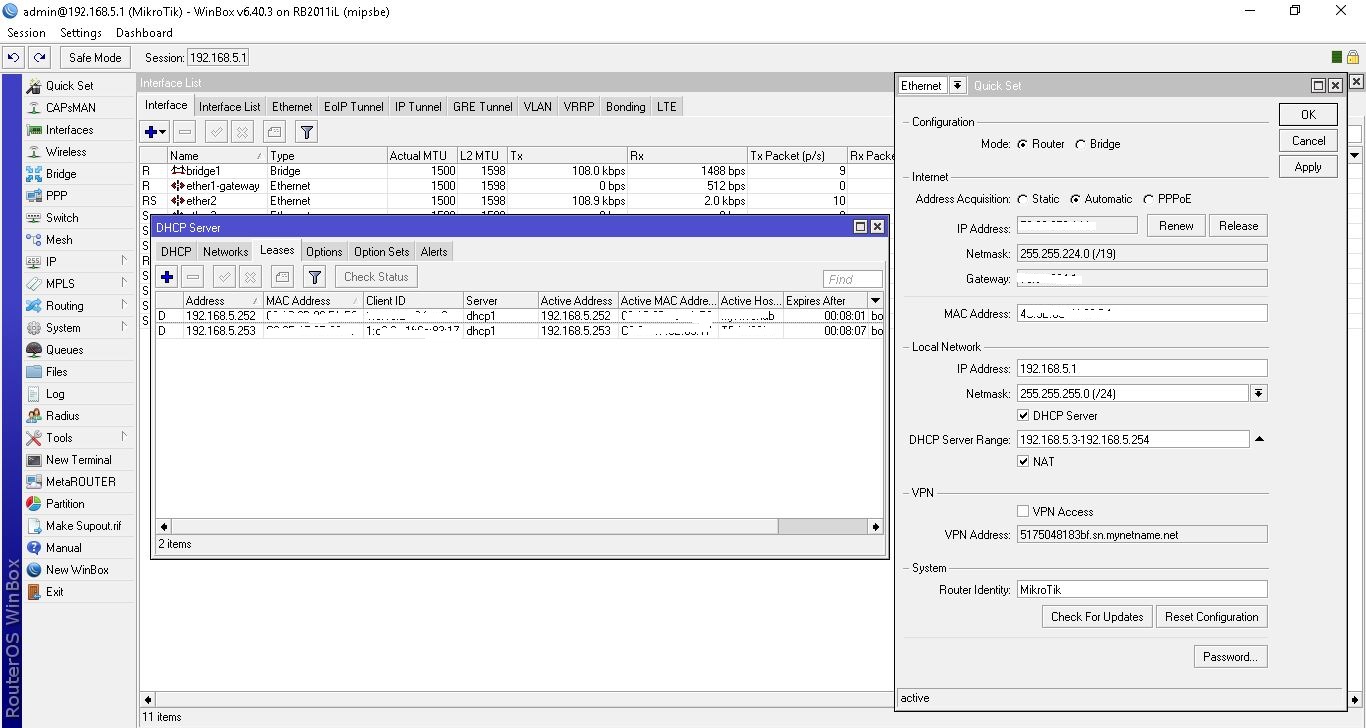Open the Wireless section in the sidebar
The height and width of the screenshot is (728, 1366).
(66, 152)
